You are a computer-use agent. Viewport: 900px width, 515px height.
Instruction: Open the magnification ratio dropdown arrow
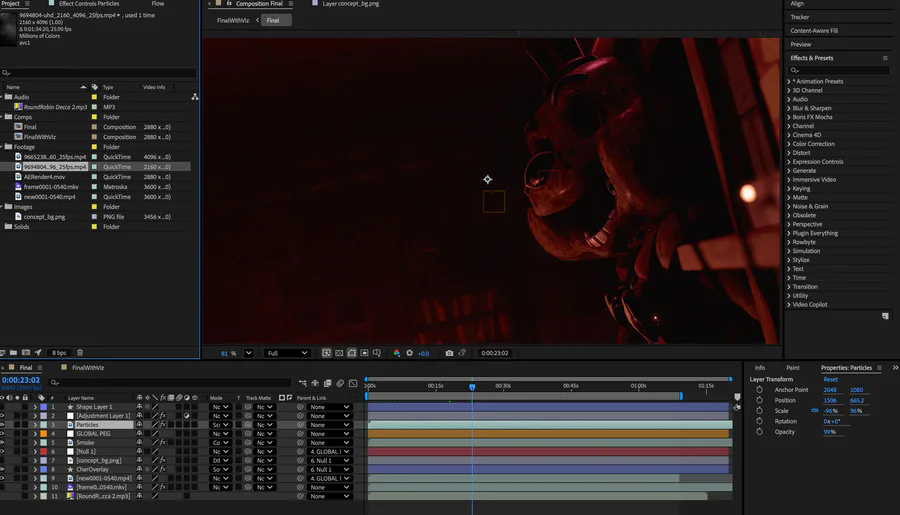pyautogui.click(x=249, y=353)
